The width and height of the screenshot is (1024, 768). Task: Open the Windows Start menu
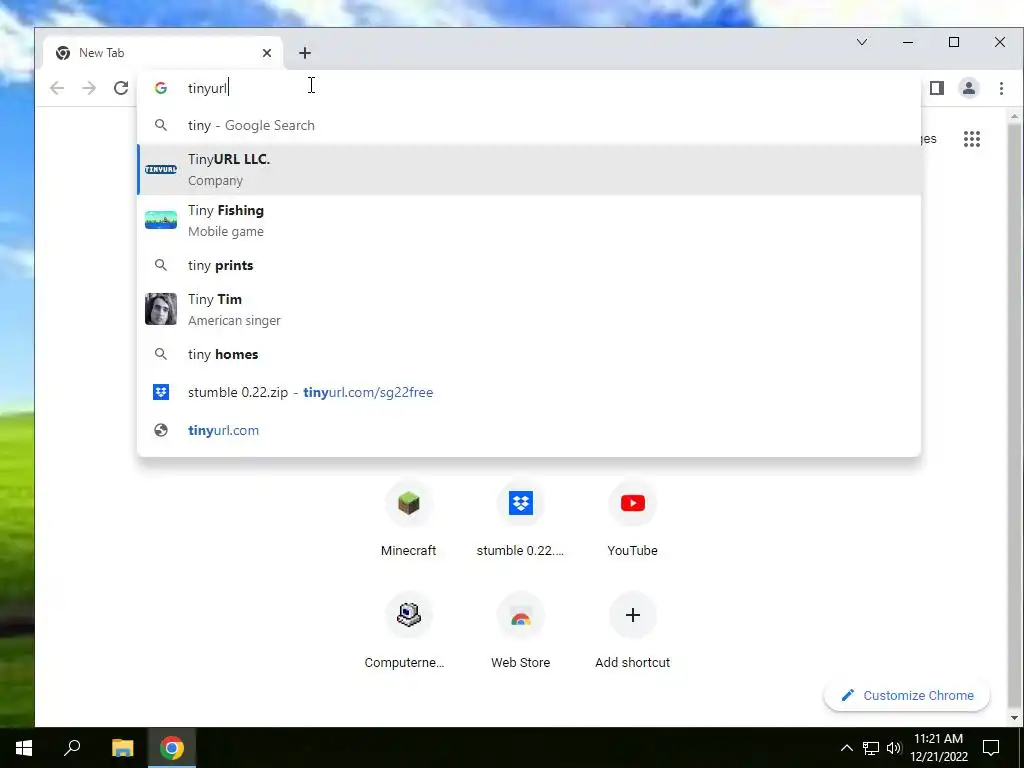point(24,748)
